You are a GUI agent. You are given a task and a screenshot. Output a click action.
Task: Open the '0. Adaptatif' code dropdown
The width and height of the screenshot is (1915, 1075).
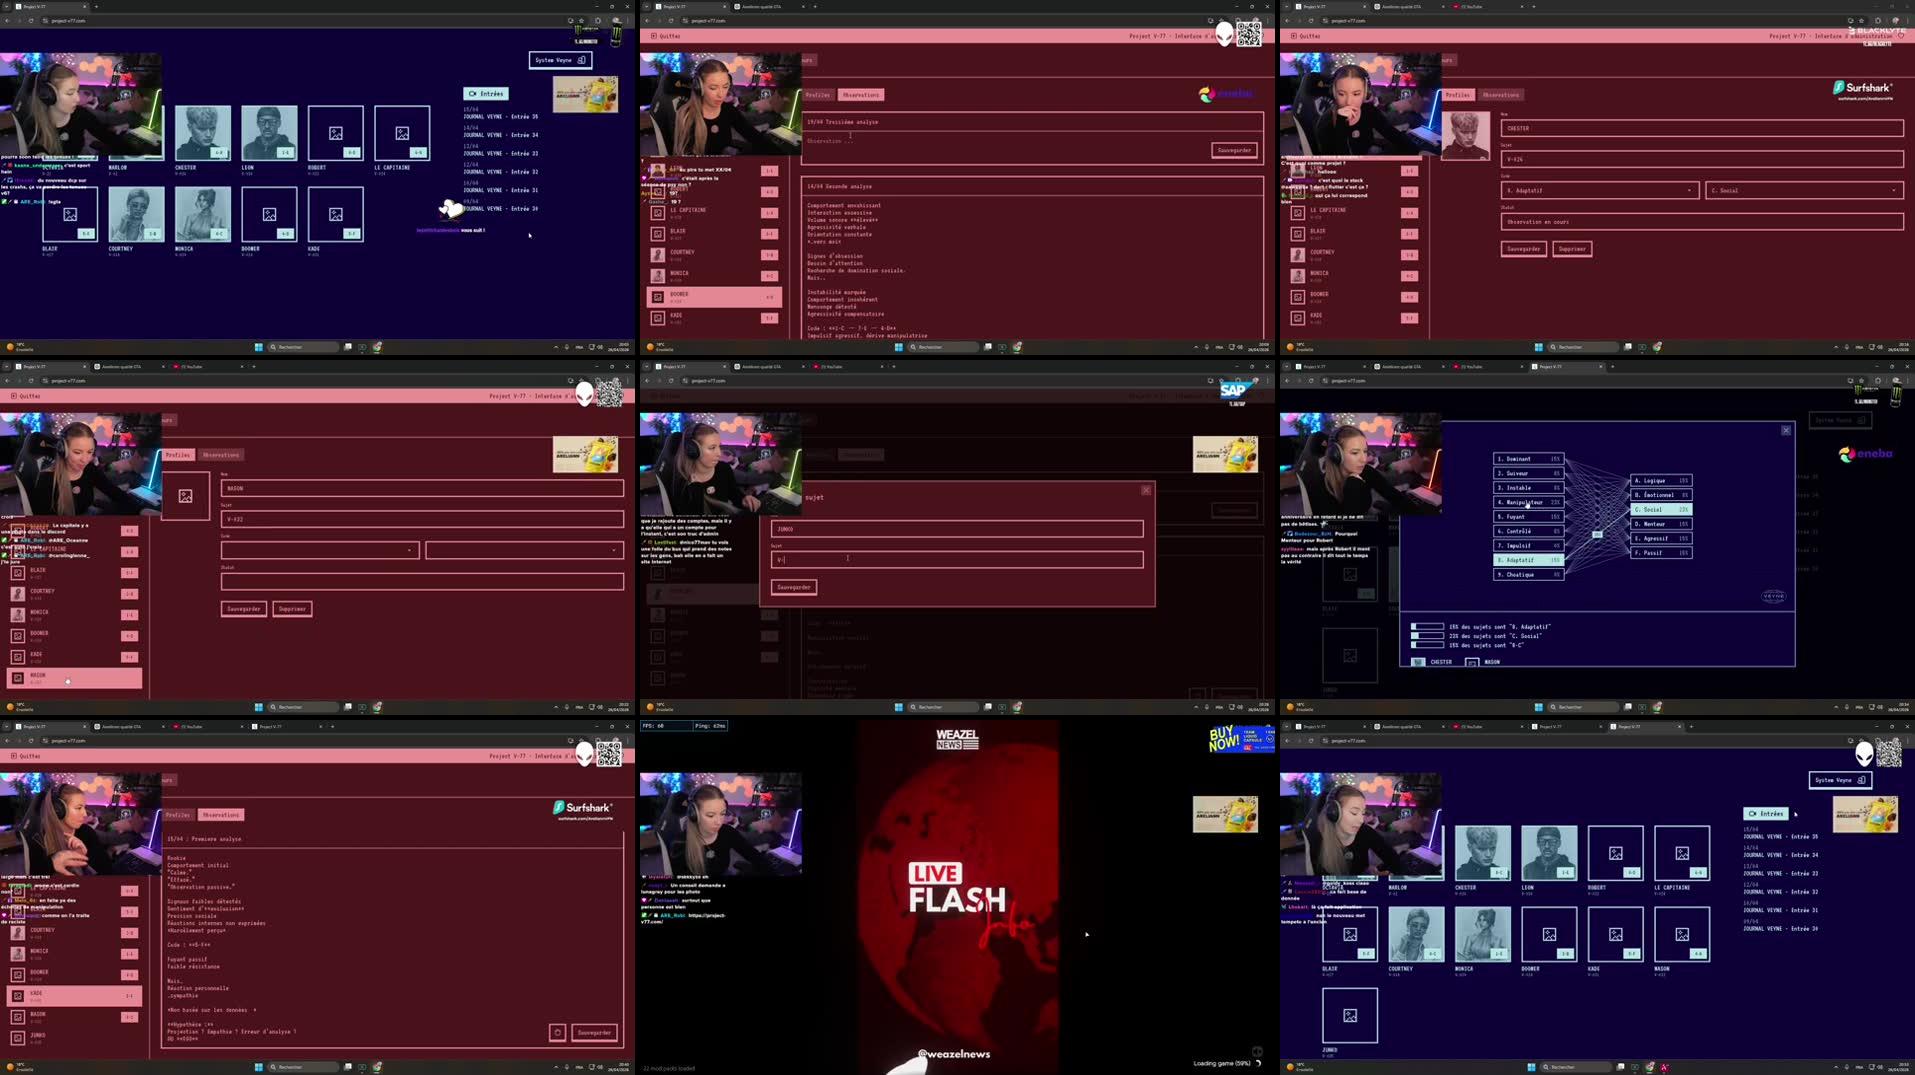[x=1600, y=190]
